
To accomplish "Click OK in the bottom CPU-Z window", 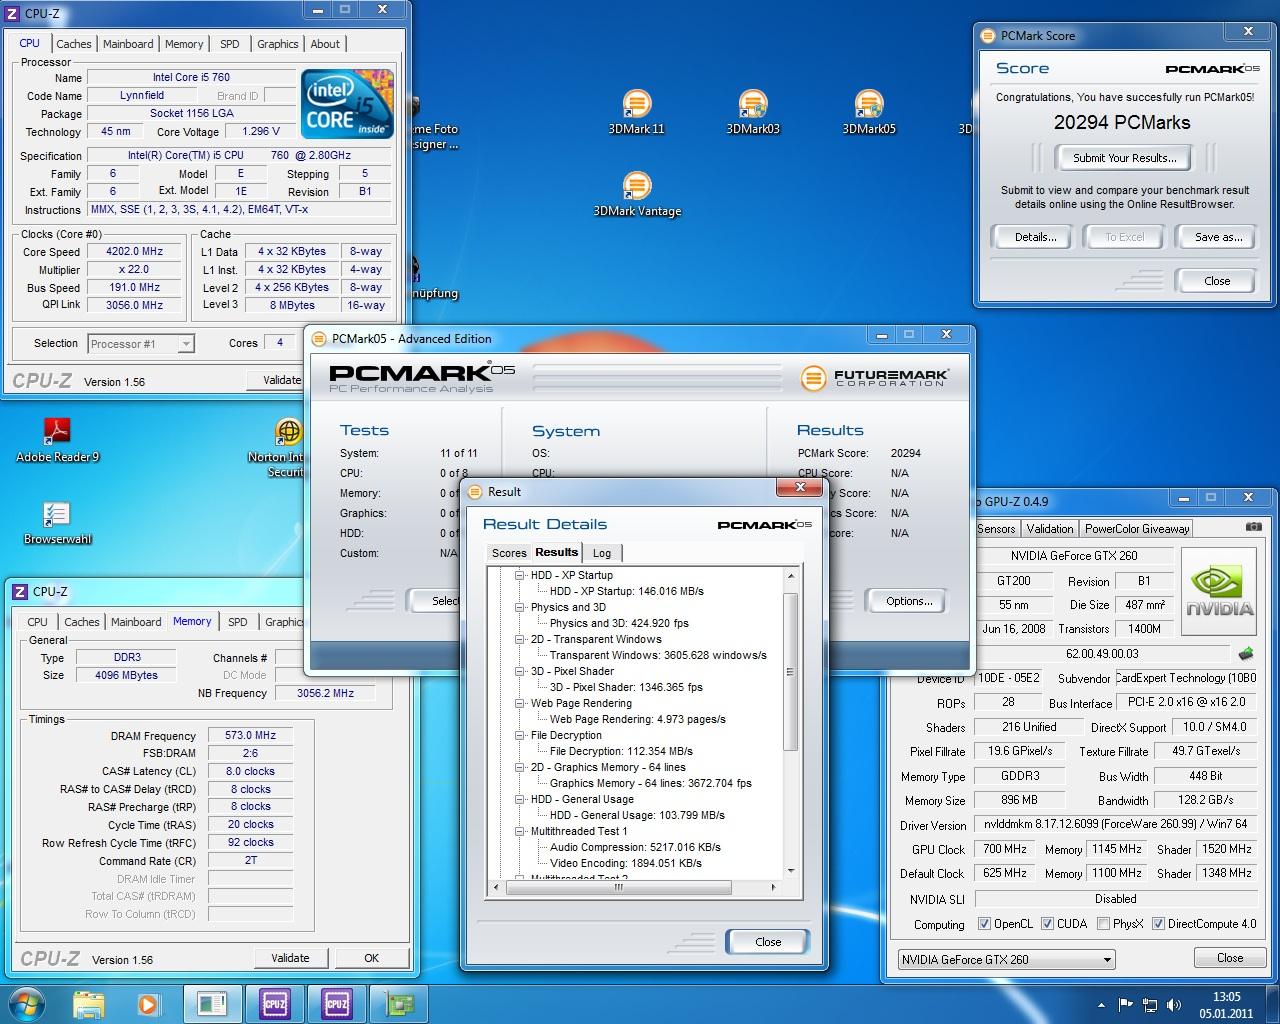I will (x=371, y=958).
